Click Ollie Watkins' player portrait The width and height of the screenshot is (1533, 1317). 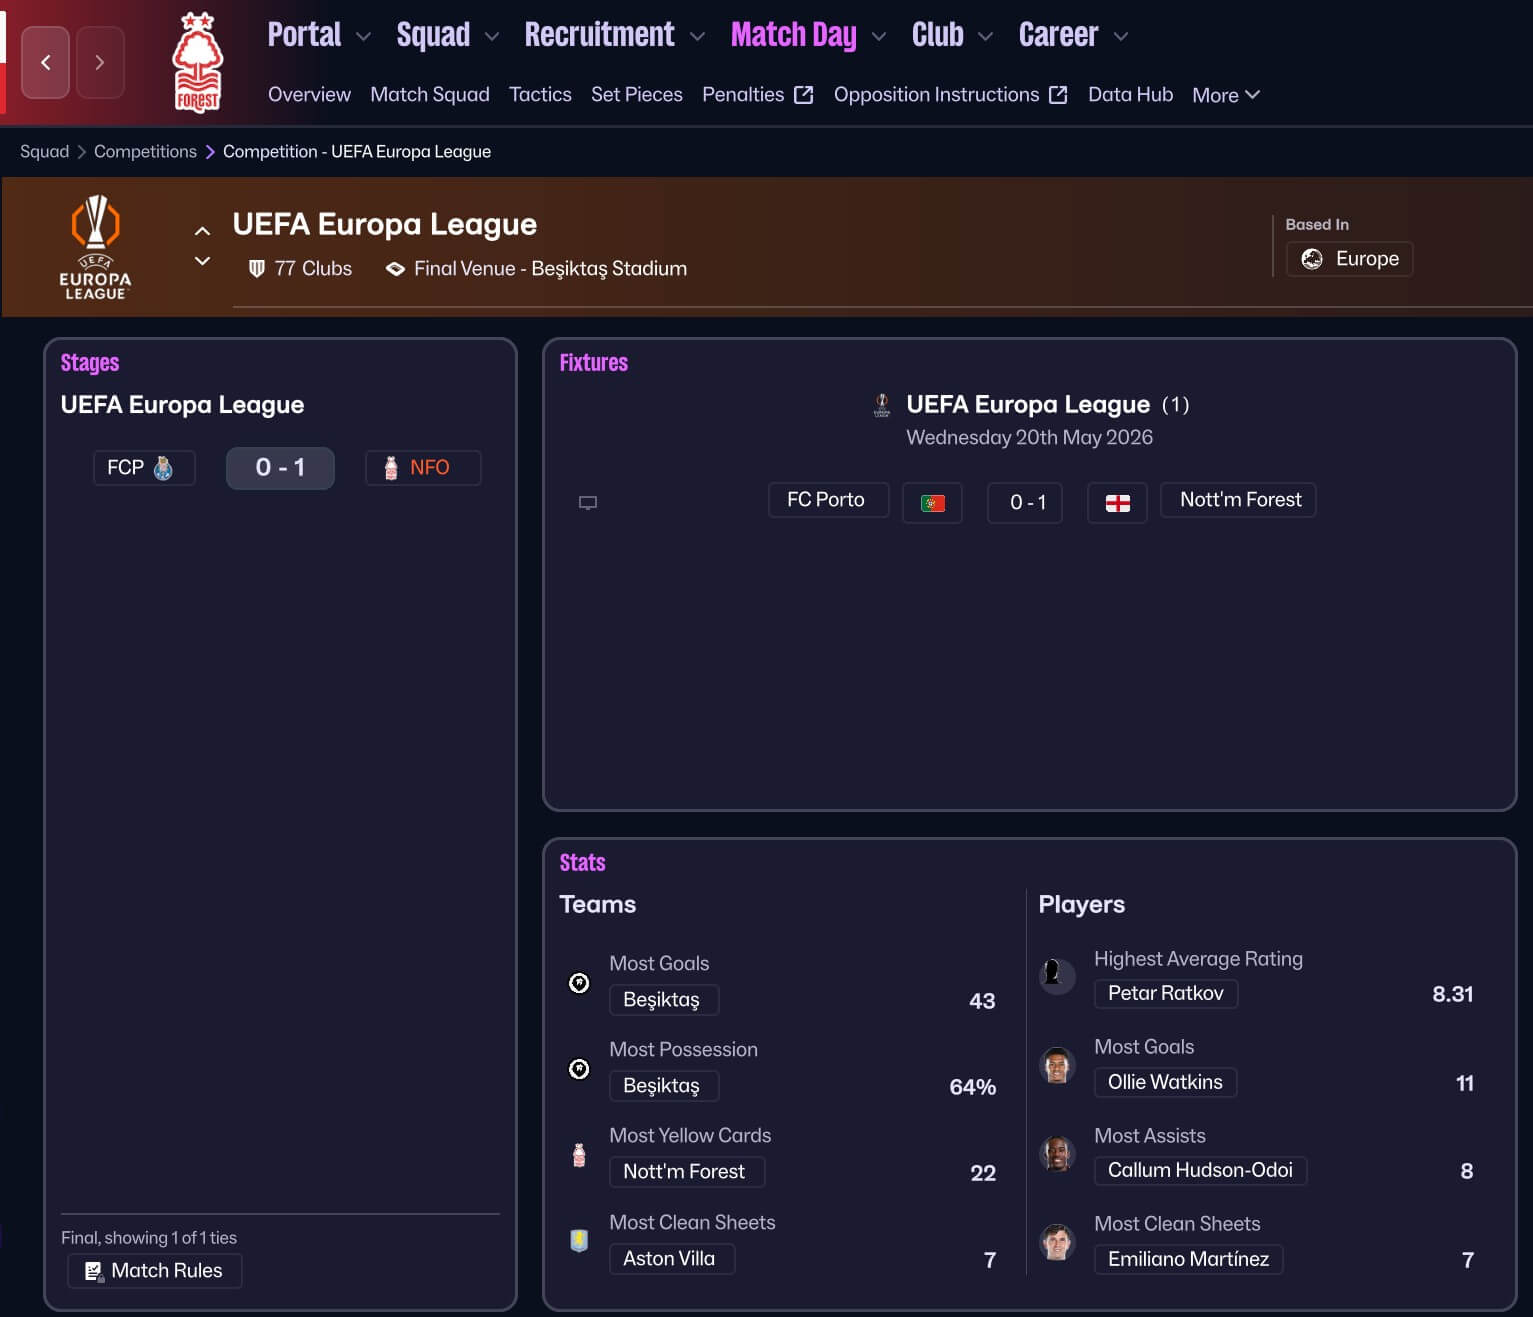[x=1057, y=1066]
